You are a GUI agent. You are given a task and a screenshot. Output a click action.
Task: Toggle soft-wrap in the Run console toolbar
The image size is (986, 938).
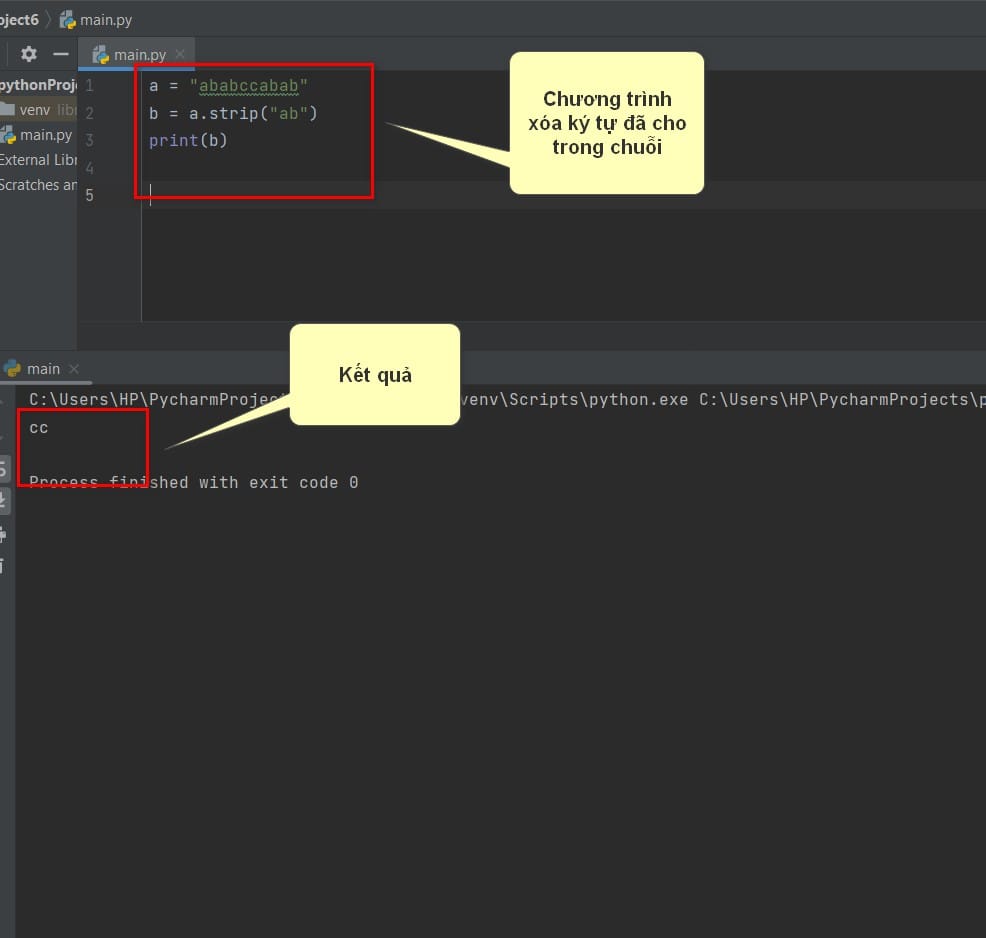click(x=3, y=467)
